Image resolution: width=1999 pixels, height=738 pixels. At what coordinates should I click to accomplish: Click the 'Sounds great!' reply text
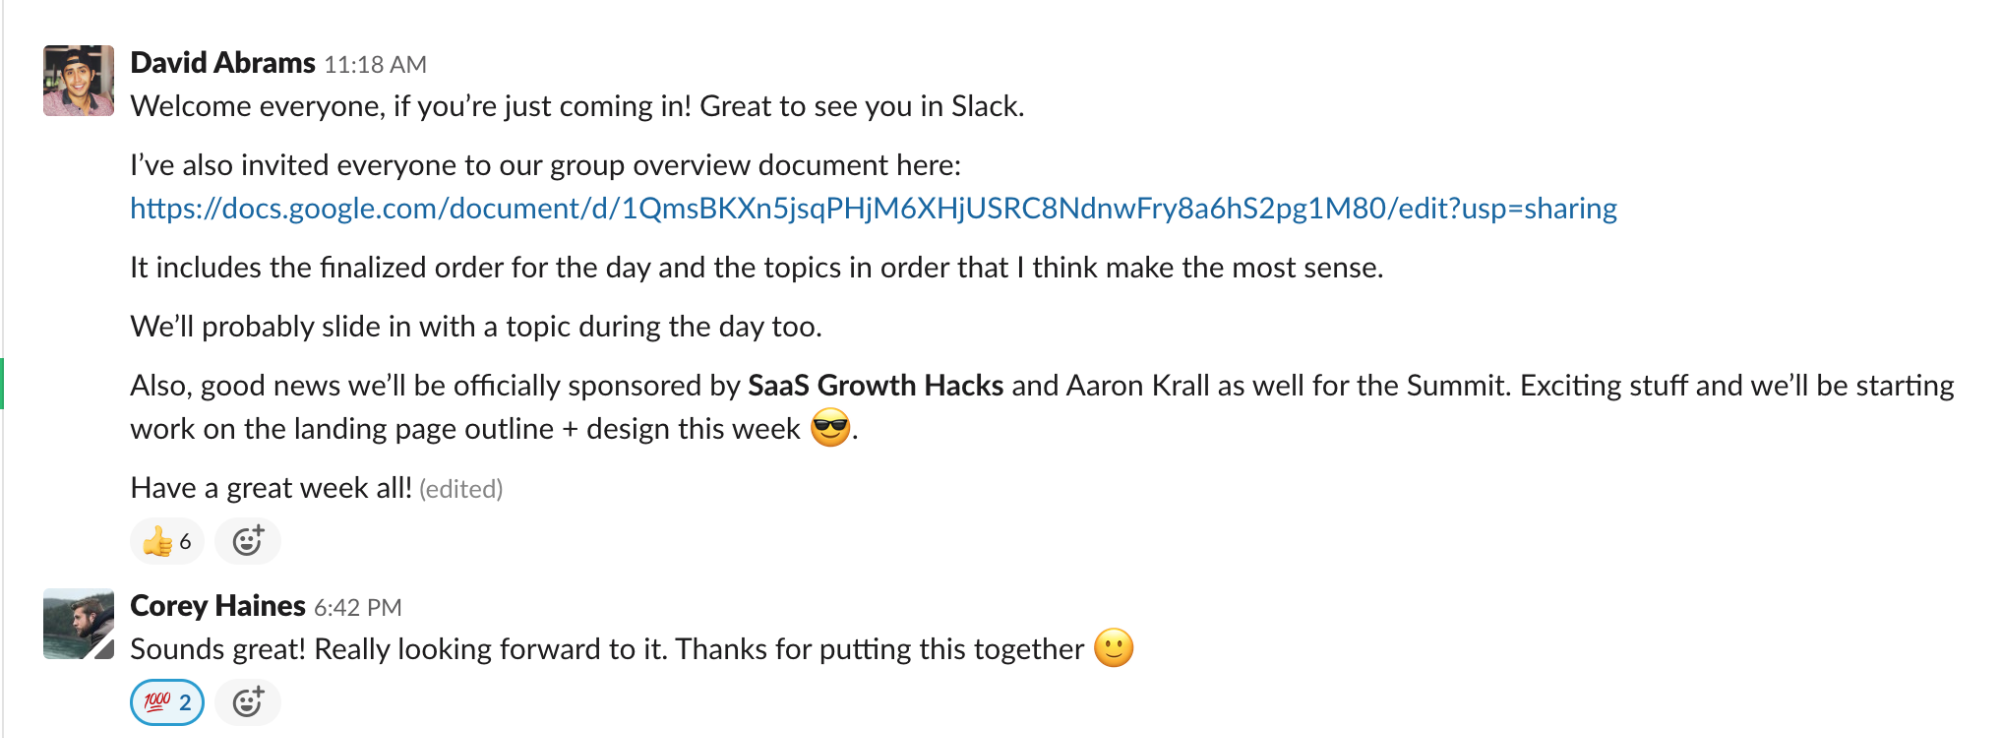tap(607, 649)
